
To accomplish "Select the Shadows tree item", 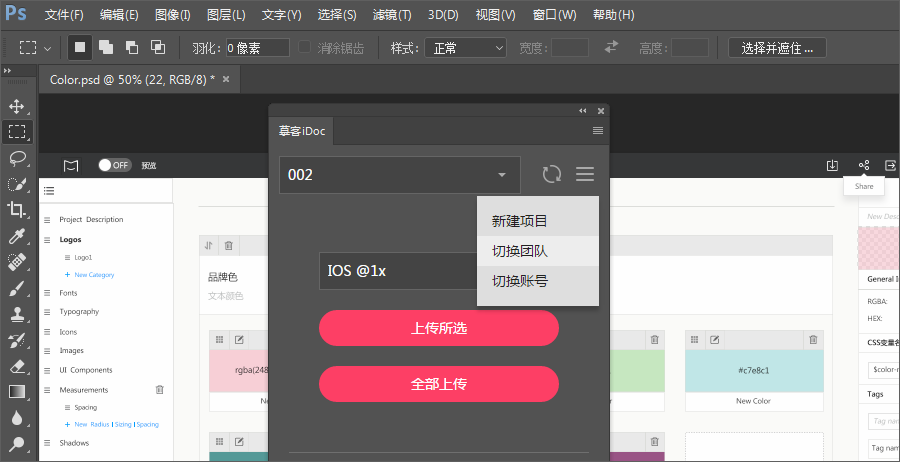I will tap(74, 443).
